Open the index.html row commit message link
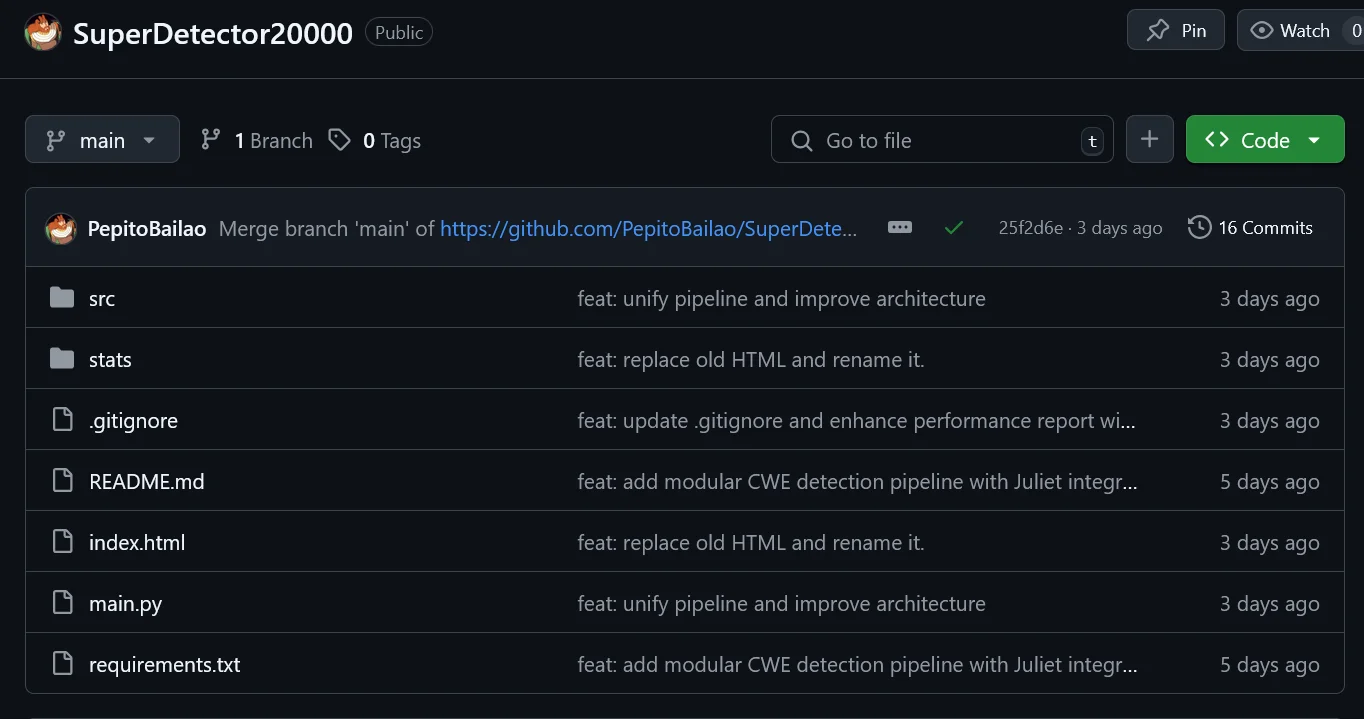Image resolution: width=1364 pixels, height=719 pixels. (751, 543)
